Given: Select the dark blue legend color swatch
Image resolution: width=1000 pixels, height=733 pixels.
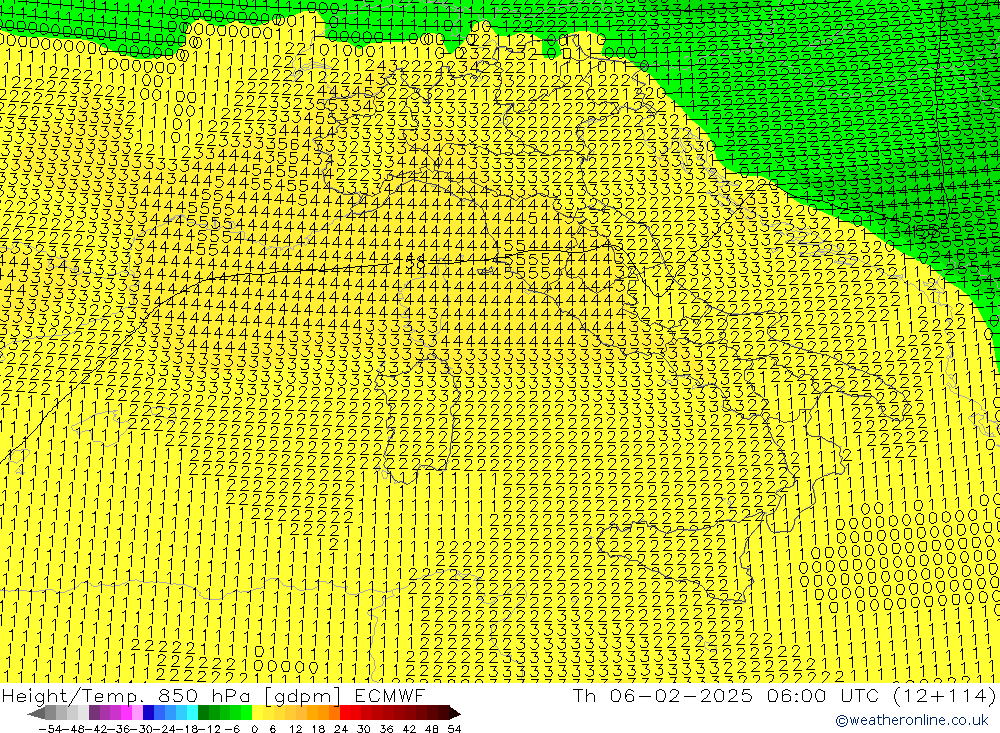Looking at the screenshot, I should point(149,713).
